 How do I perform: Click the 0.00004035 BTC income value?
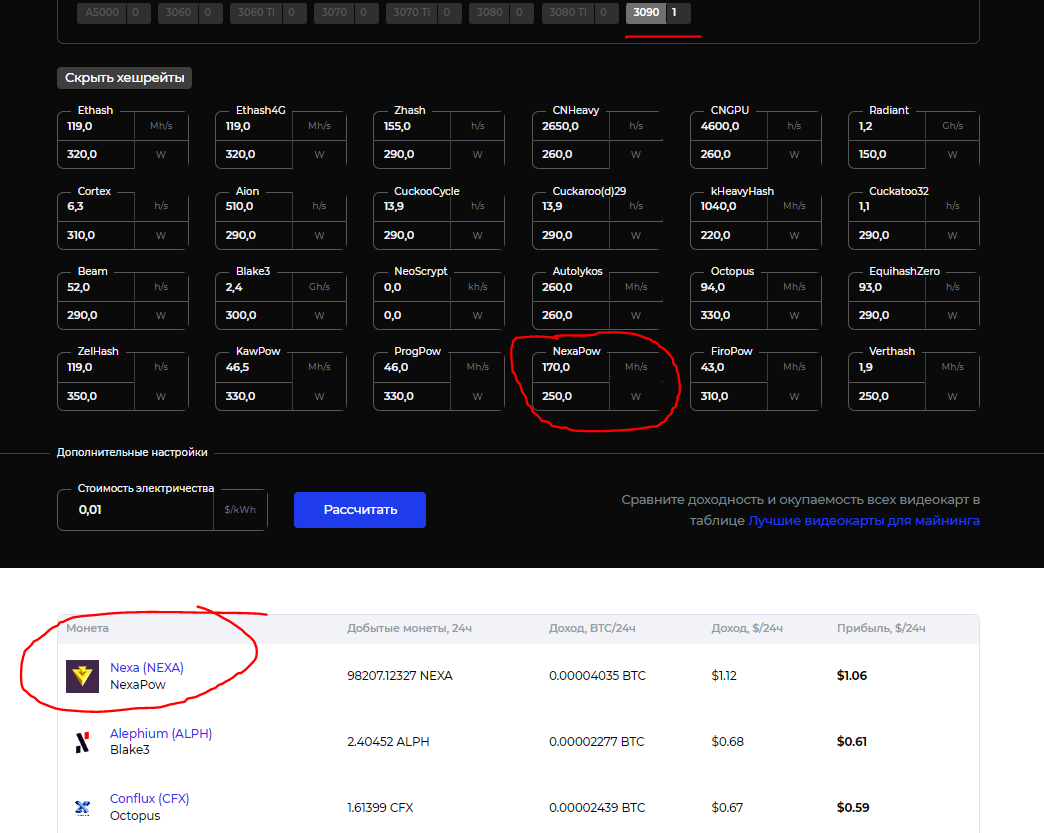point(597,676)
